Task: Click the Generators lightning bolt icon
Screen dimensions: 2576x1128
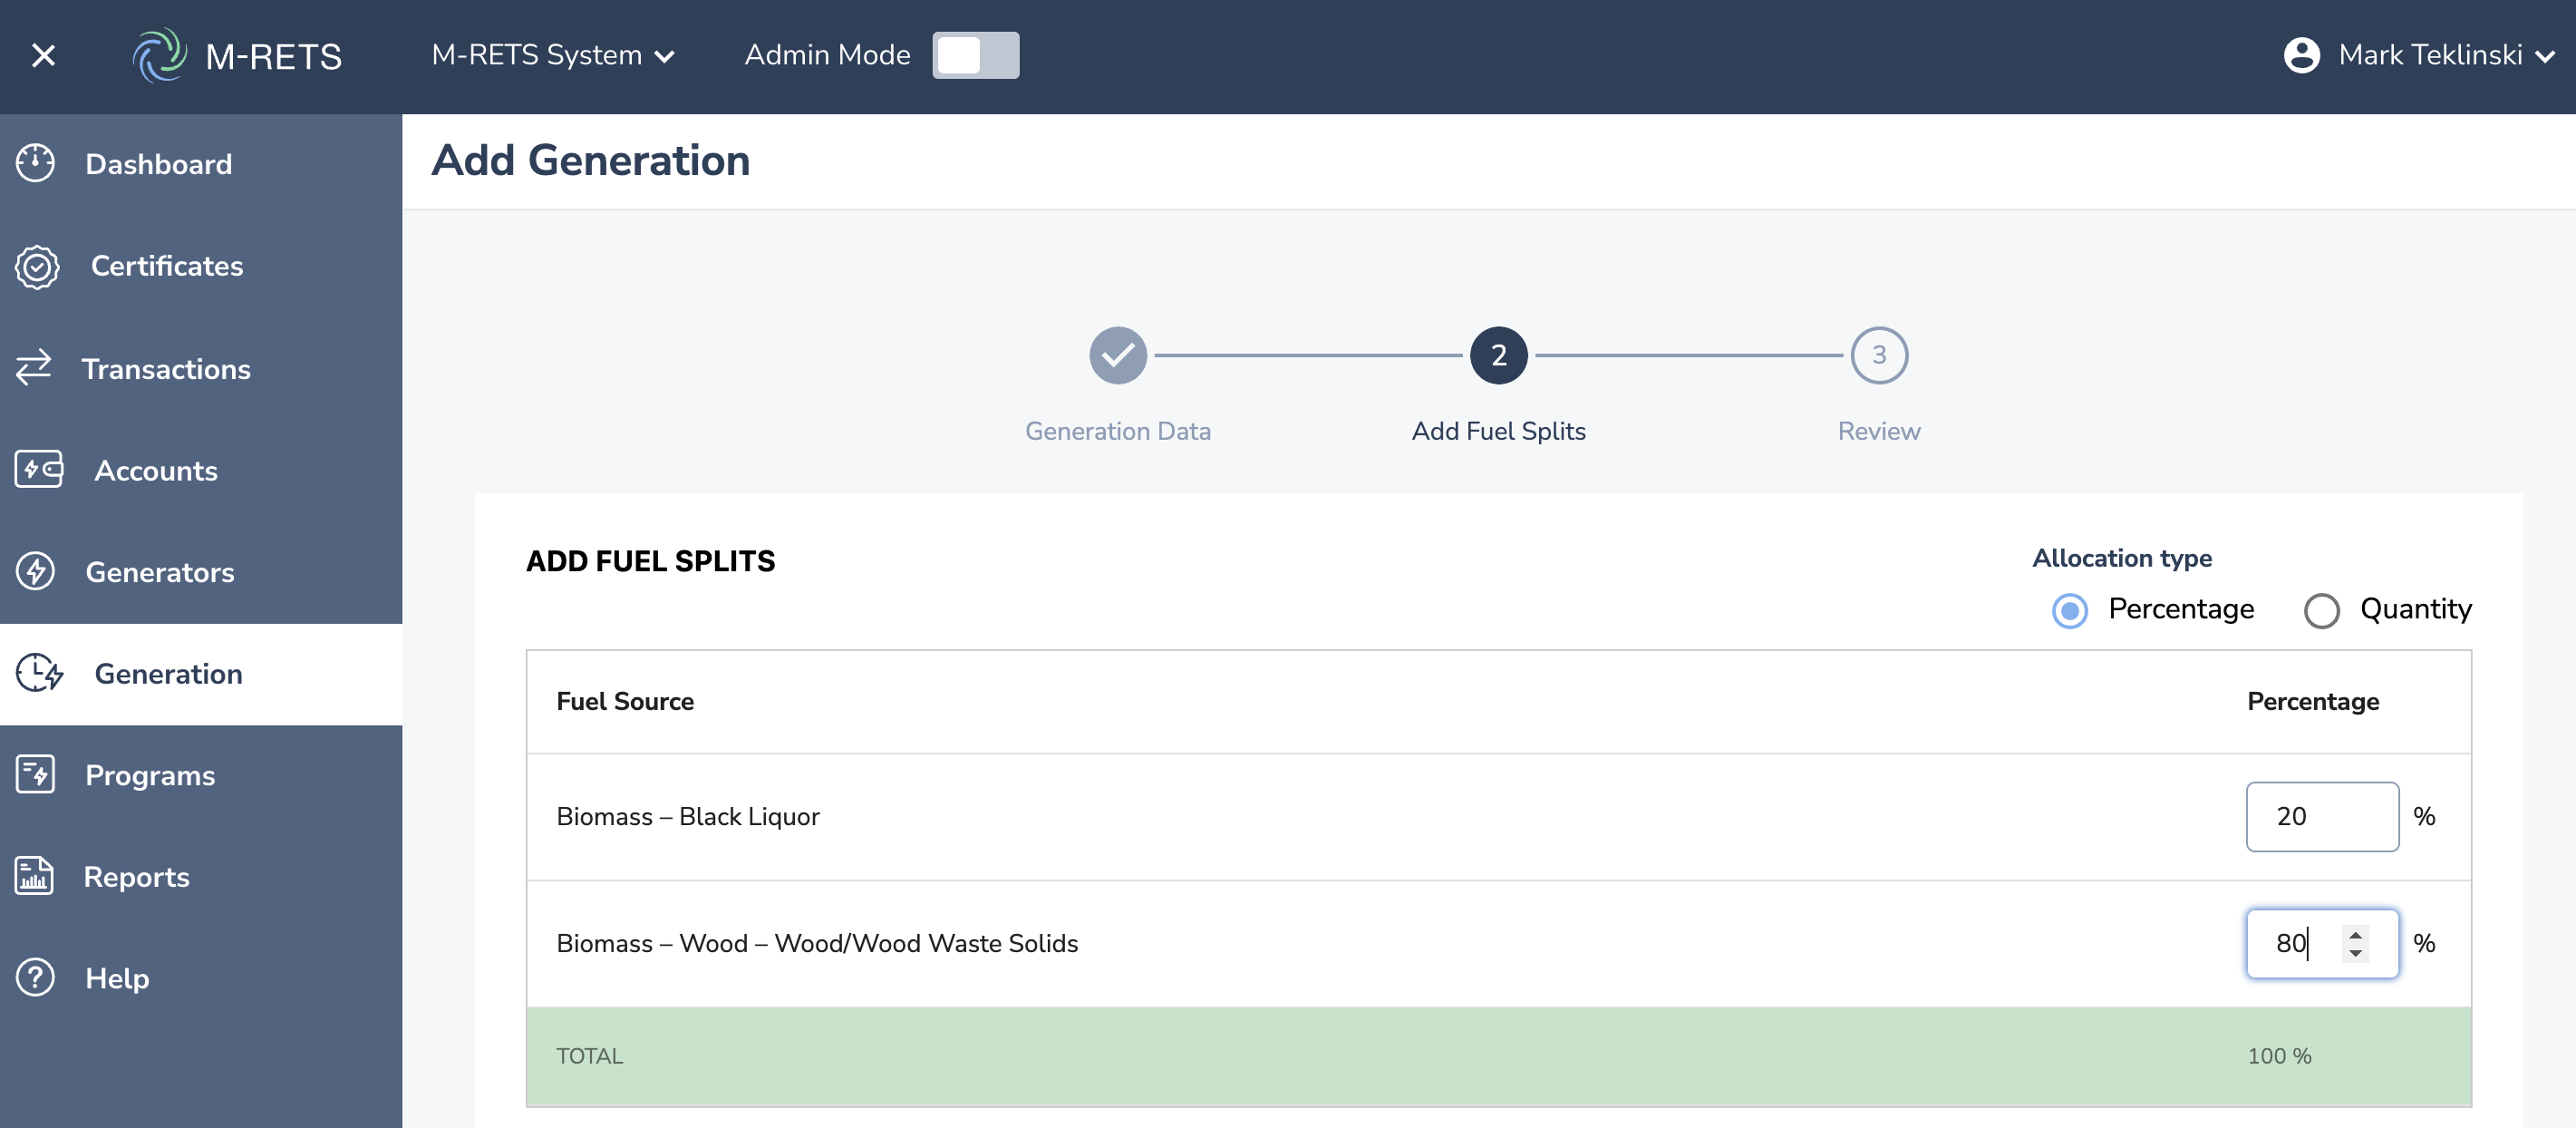Action: click(x=36, y=571)
